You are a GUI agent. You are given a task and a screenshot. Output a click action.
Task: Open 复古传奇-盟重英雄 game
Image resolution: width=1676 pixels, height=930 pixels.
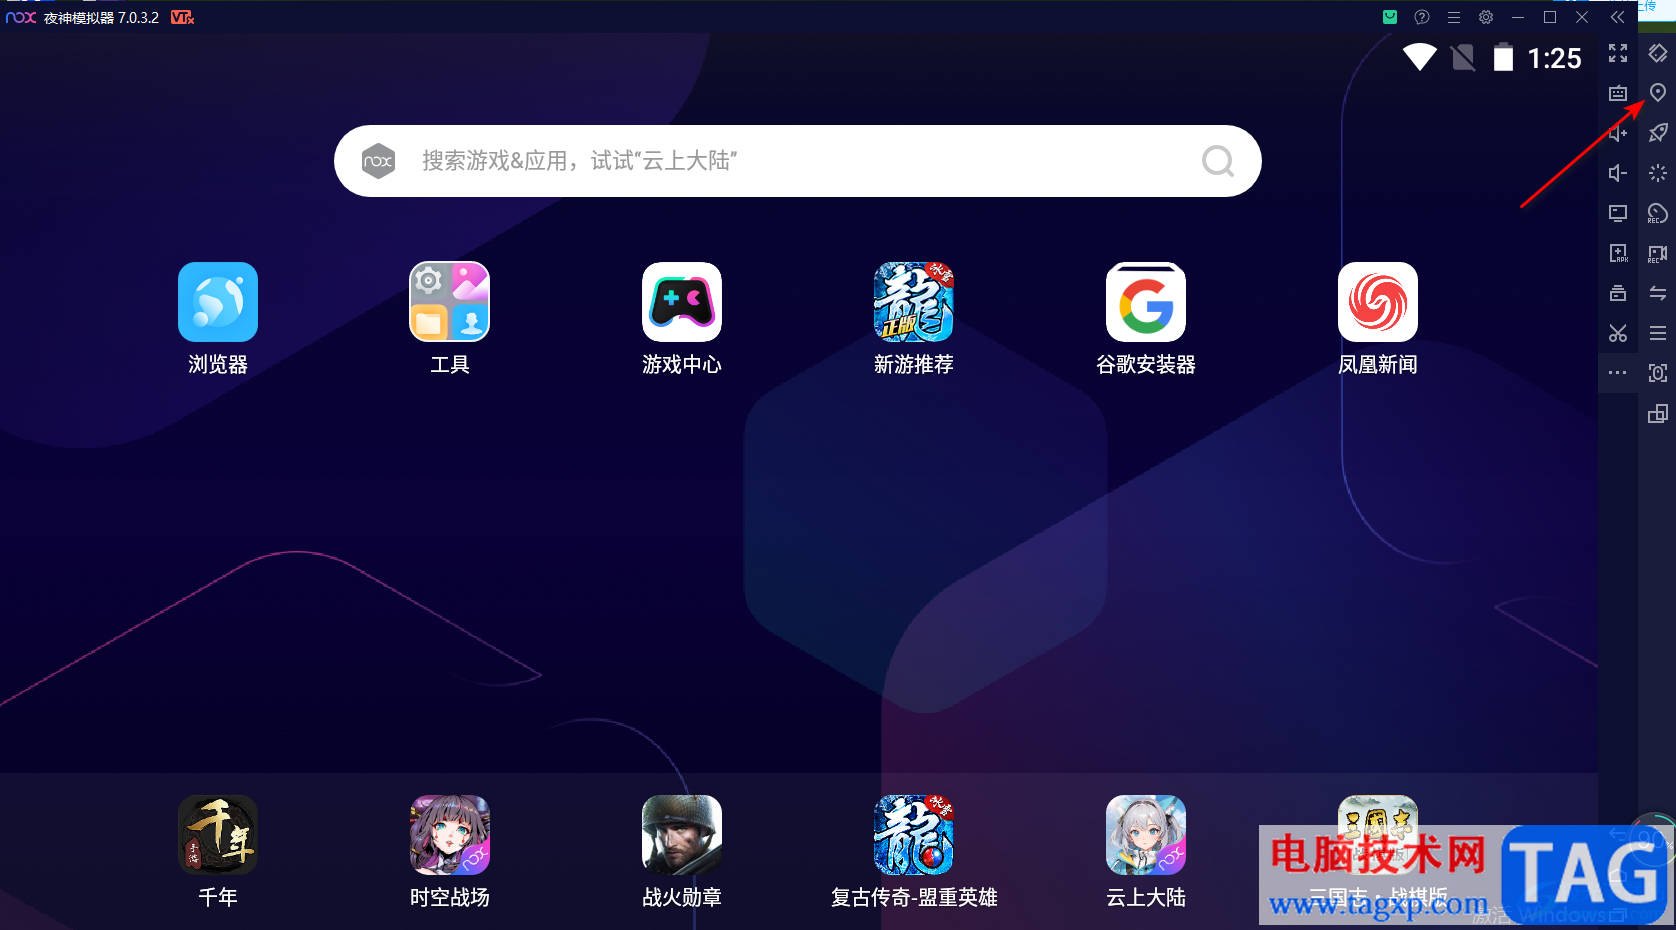(x=914, y=835)
